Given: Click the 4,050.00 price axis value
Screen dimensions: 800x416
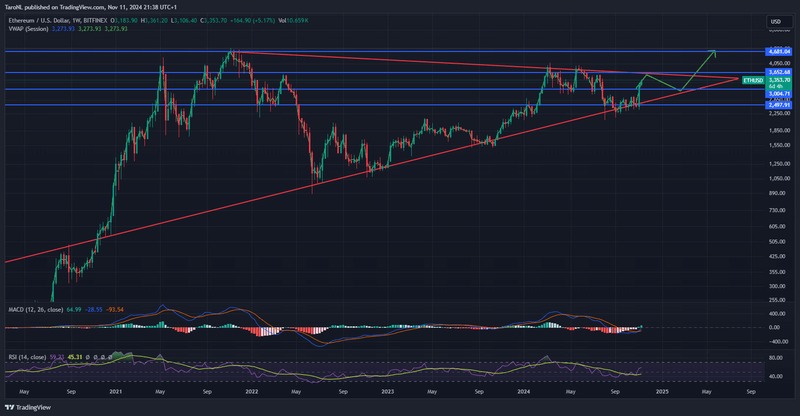Looking at the screenshot, I should click(x=780, y=63).
